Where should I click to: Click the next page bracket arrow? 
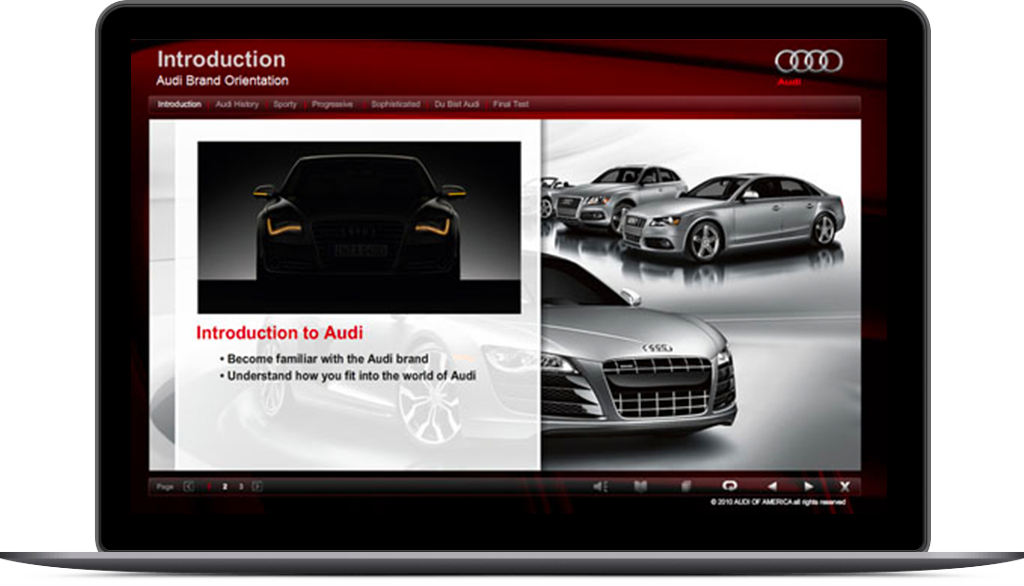(258, 487)
